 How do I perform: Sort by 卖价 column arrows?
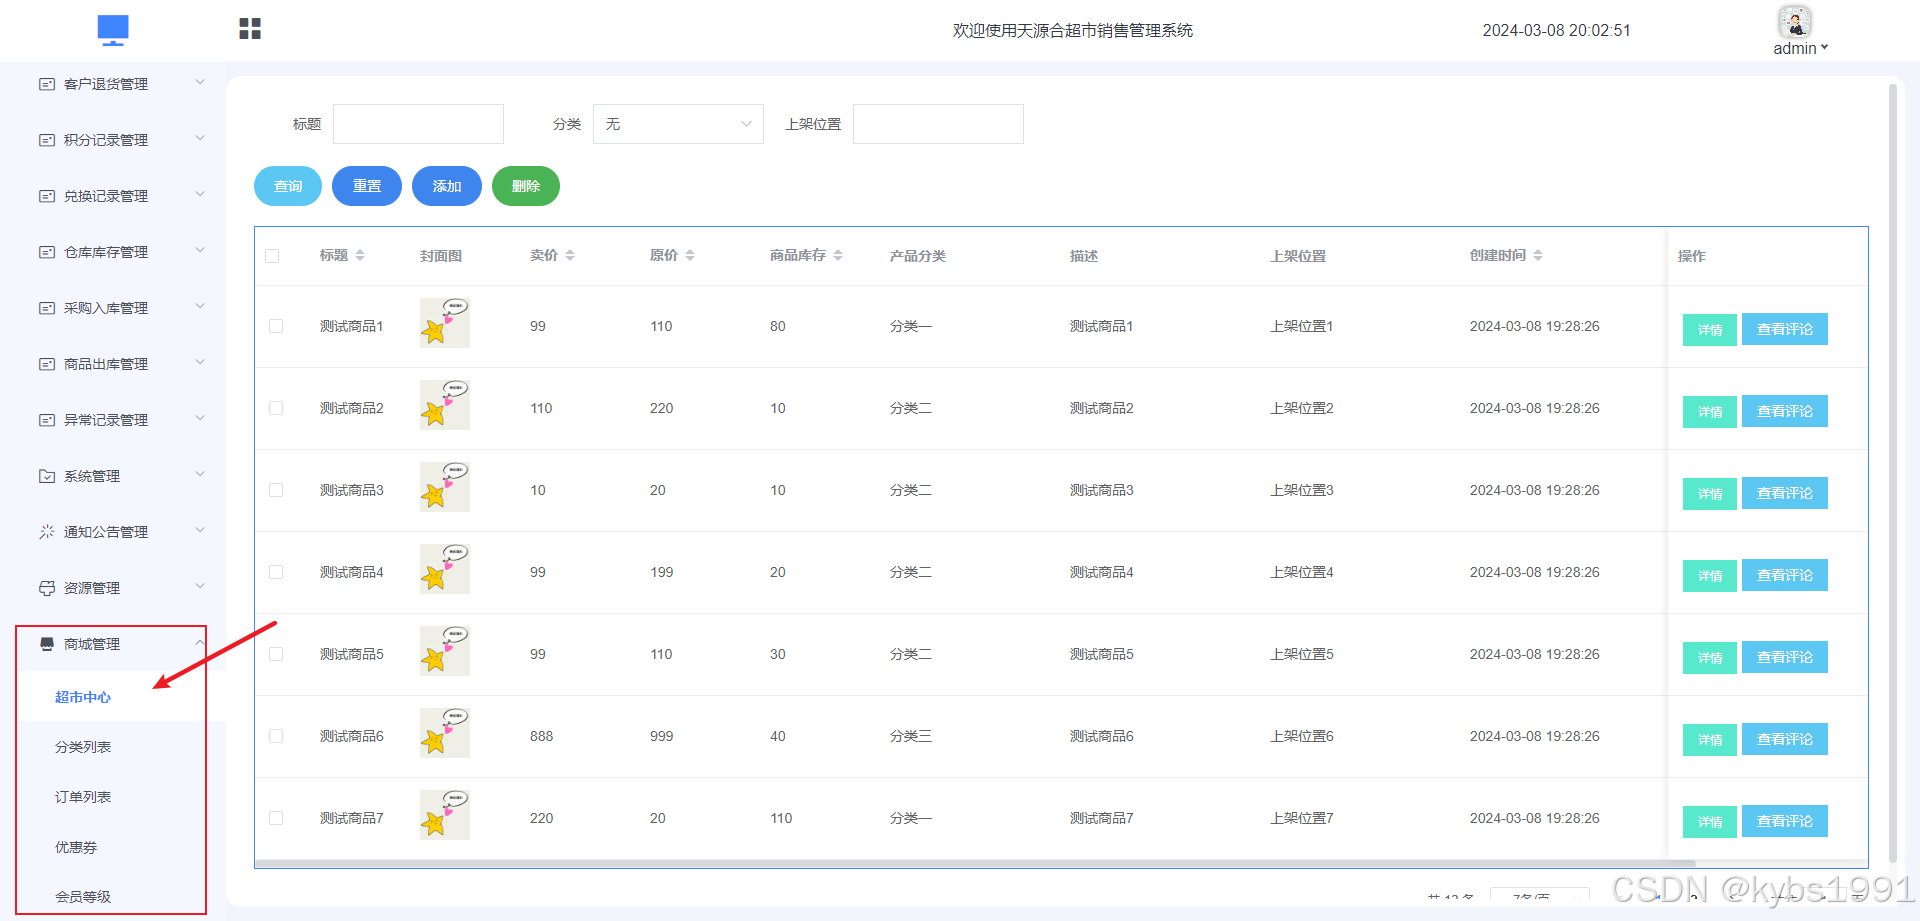[570, 256]
